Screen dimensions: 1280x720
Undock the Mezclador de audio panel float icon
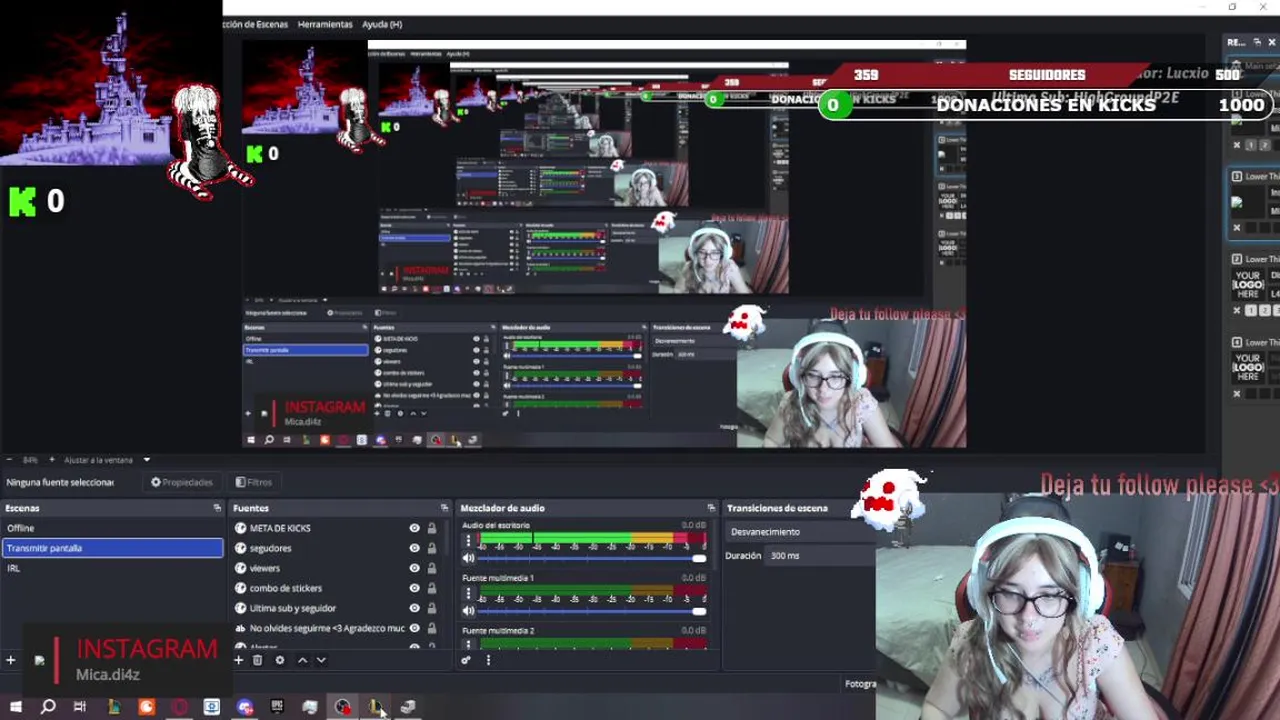pyautogui.click(x=711, y=508)
